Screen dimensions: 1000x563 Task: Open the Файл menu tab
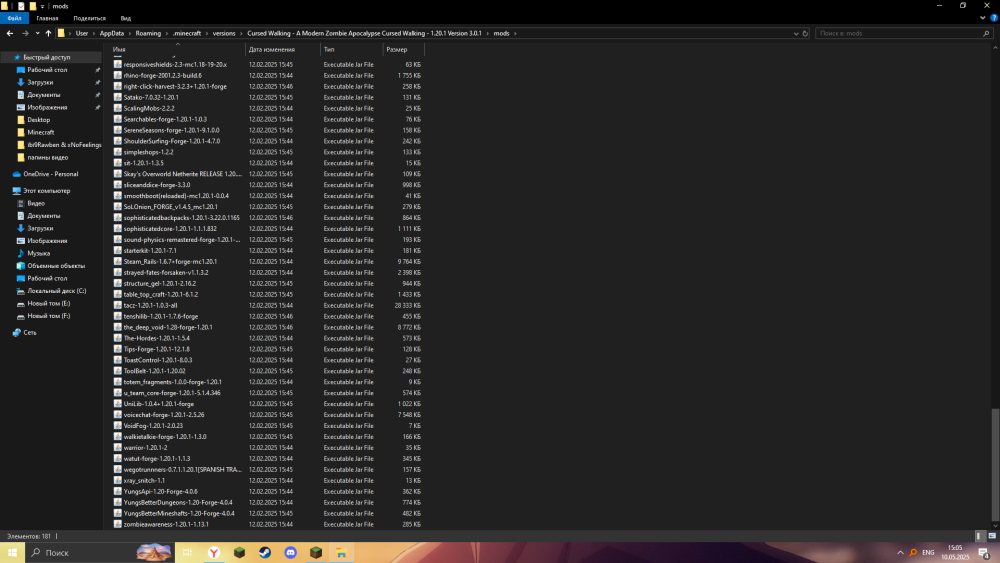(x=15, y=18)
